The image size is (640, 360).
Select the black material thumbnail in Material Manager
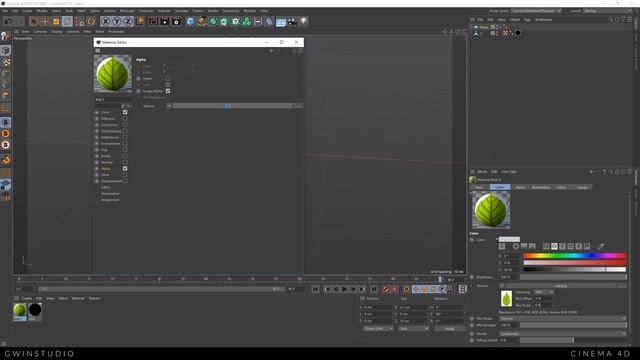click(x=35, y=310)
